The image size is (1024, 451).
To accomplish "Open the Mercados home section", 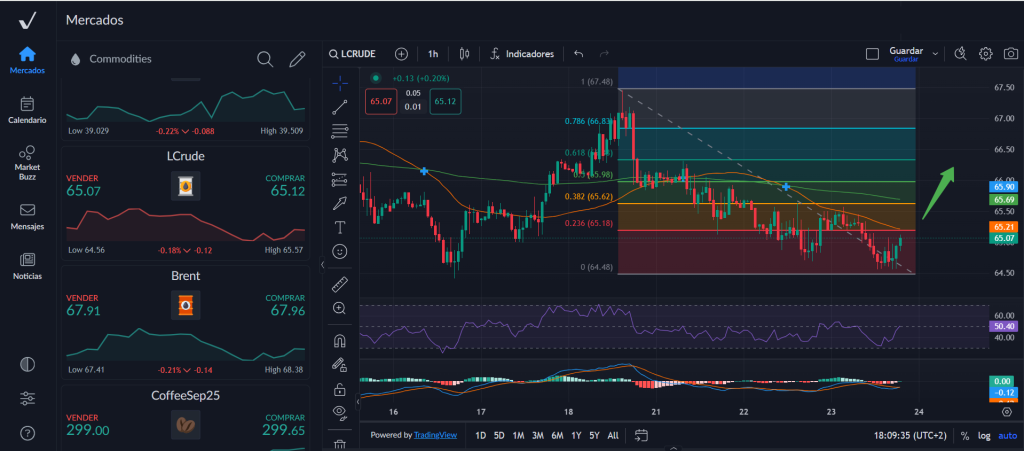I will pos(27,60).
